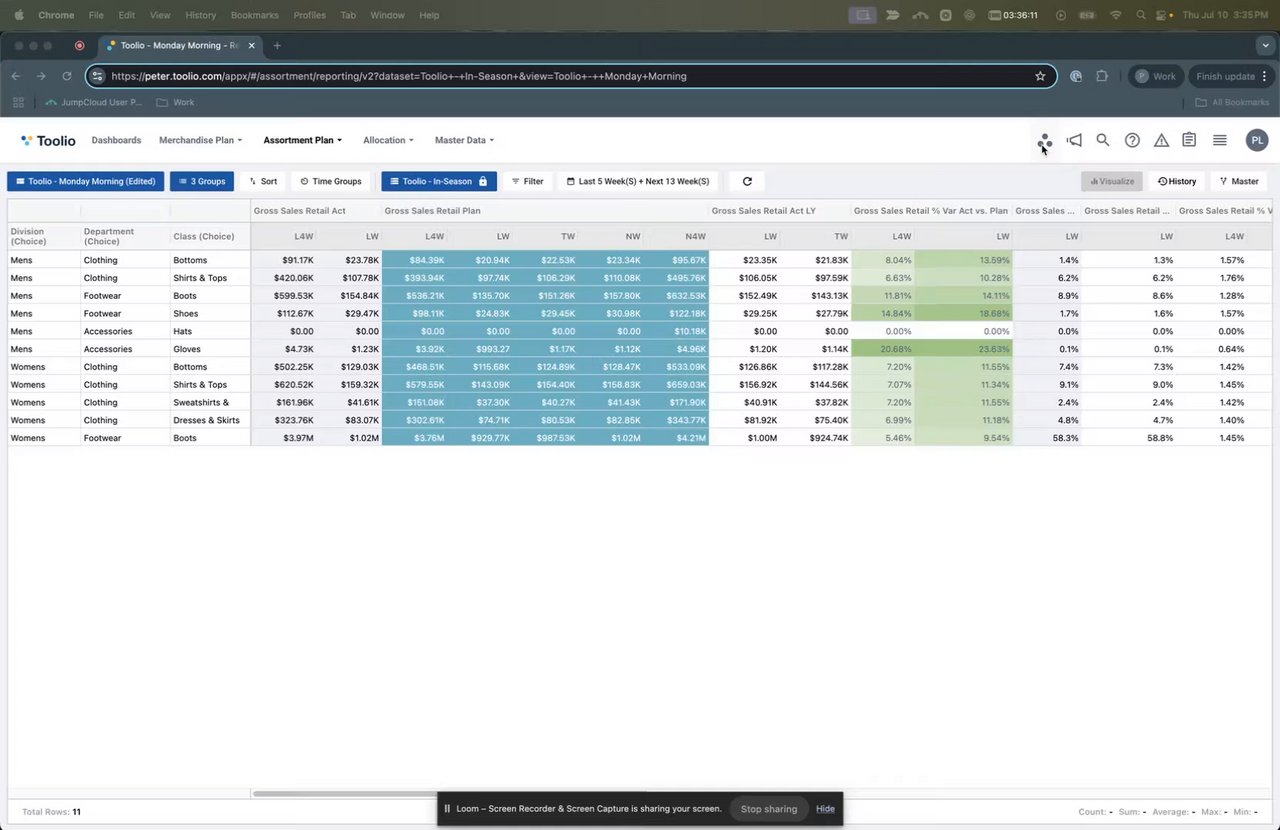Open the Last 5 Week(S) + Next 13 Week(S) date range
1280x830 pixels.
638,181
